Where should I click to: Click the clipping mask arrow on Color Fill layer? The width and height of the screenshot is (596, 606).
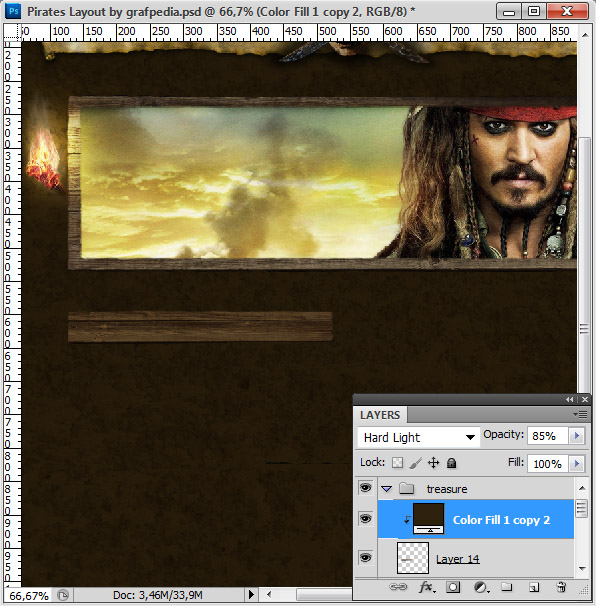(407, 520)
